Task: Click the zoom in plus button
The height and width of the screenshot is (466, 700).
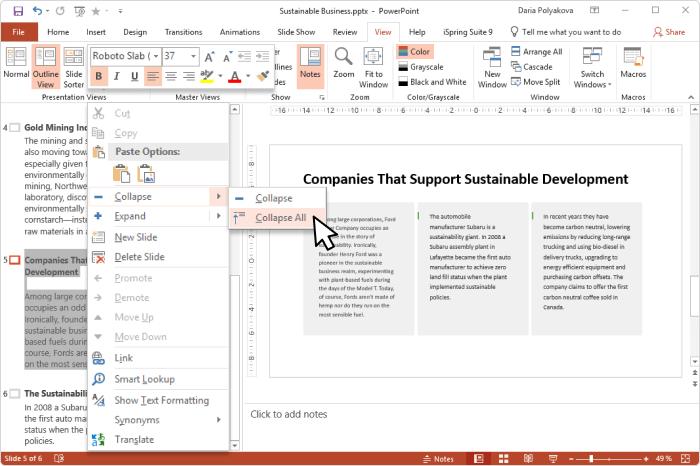Action: [x=646, y=458]
